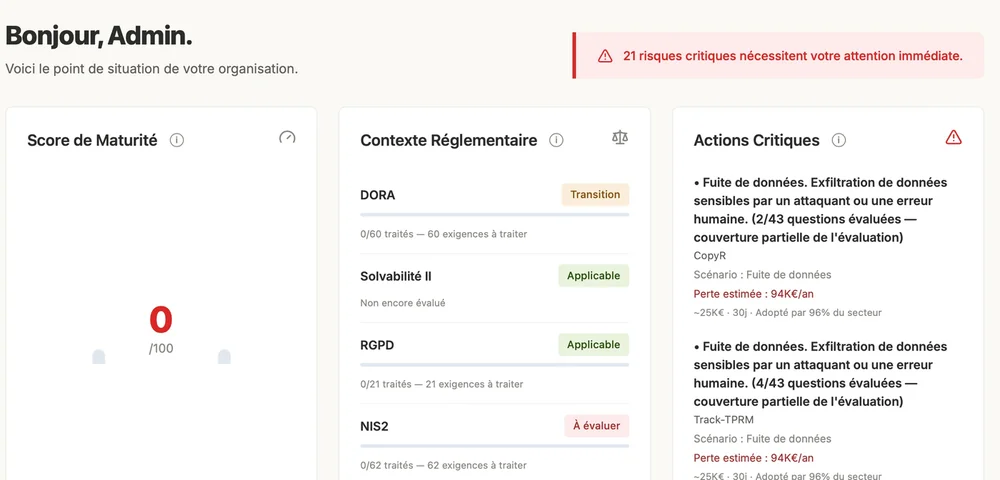Click the Track-TPRM label
The height and width of the screenshot is (480, 1000).
click(723, 419)
